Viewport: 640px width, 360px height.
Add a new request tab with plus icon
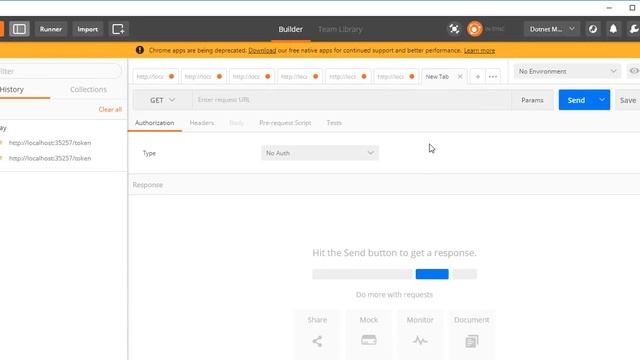[x=478, y=76]
